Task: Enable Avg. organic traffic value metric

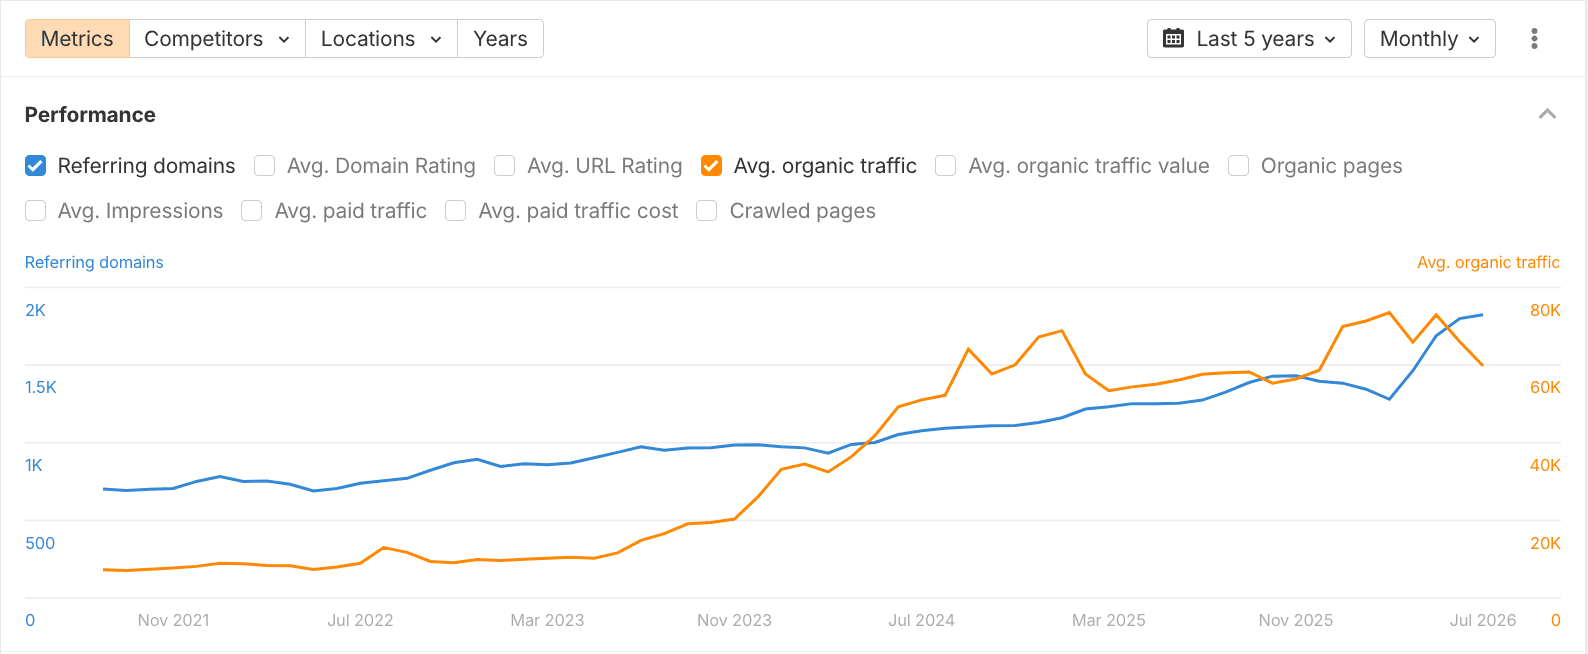Action: [946, 166]
